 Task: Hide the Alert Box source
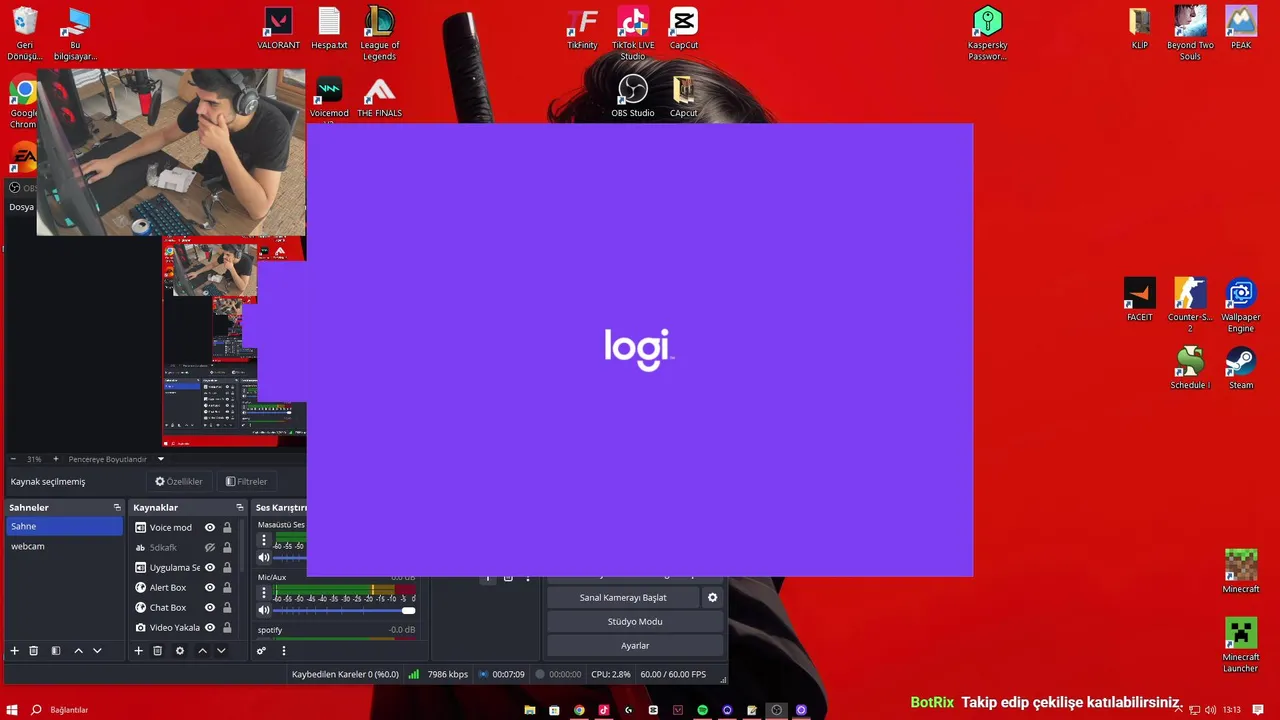pos(210,587)
